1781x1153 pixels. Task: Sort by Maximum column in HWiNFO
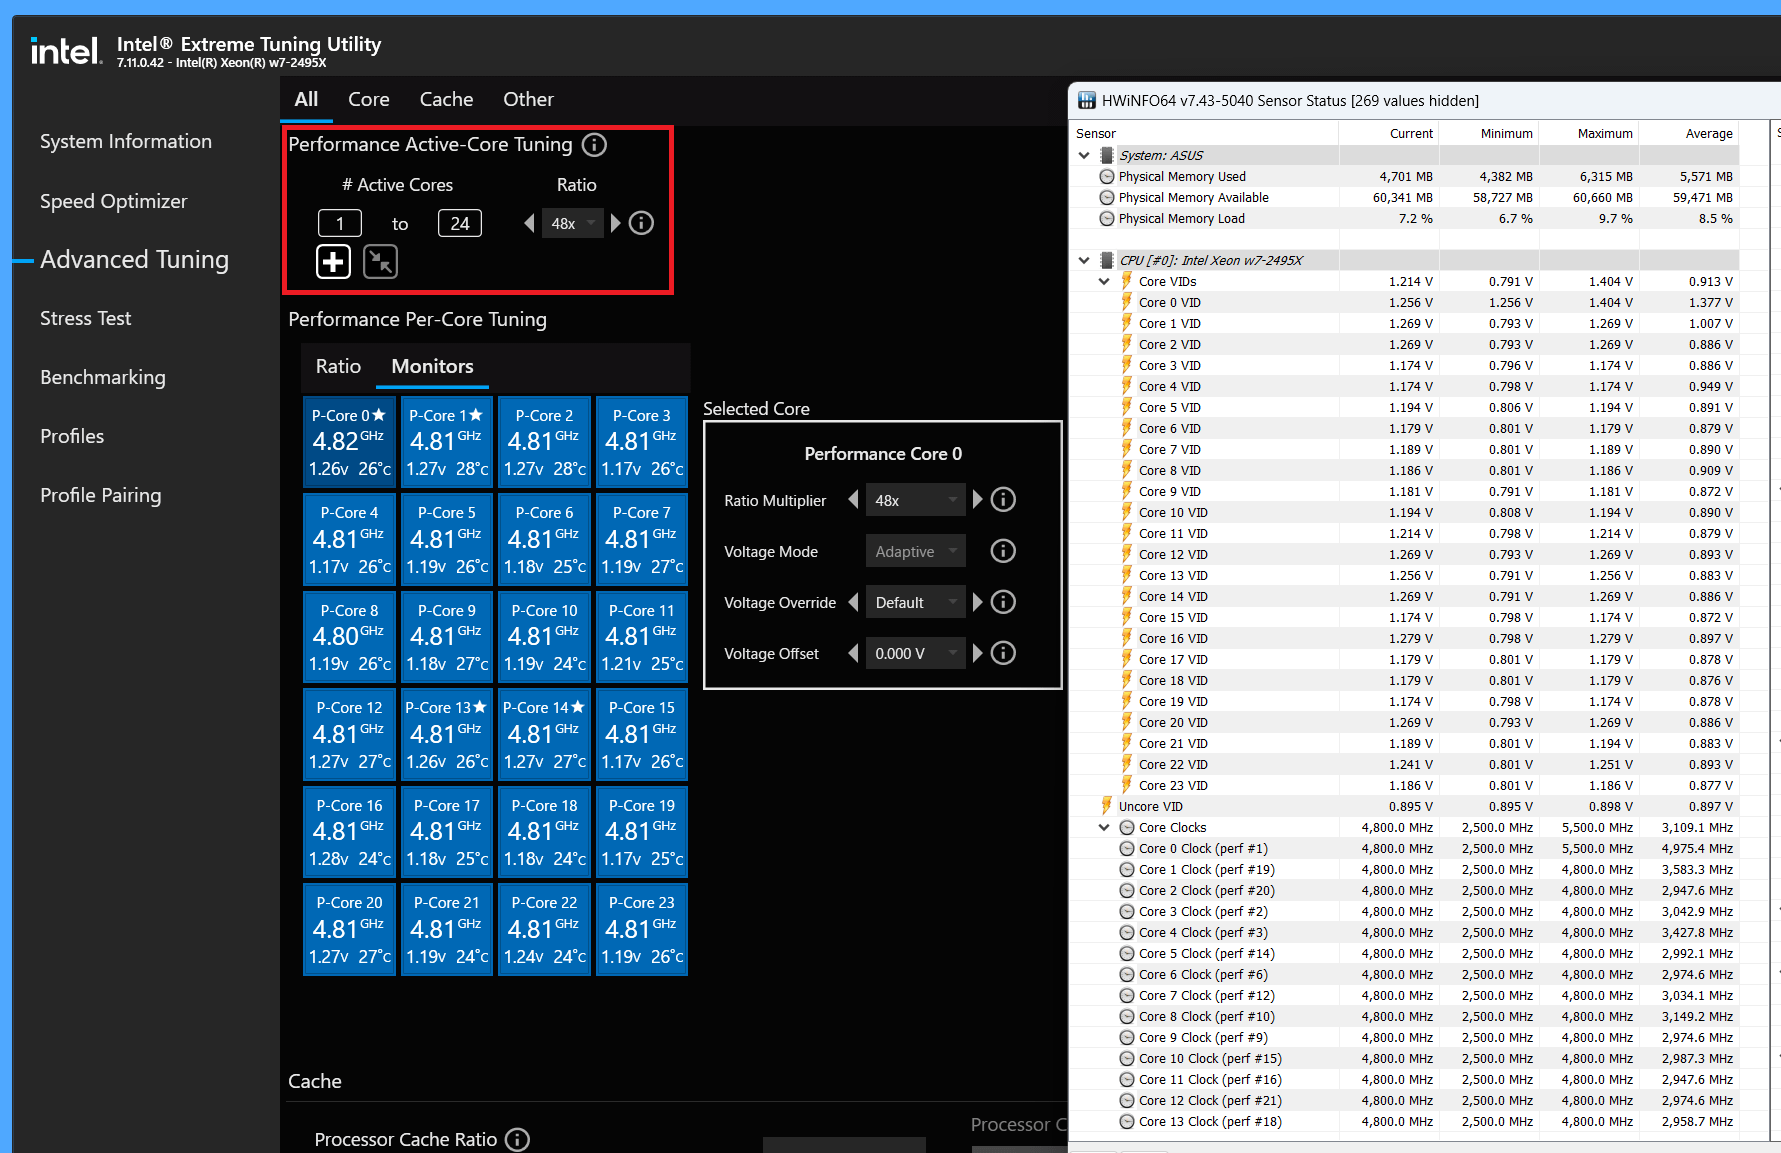pos(1589,133)
